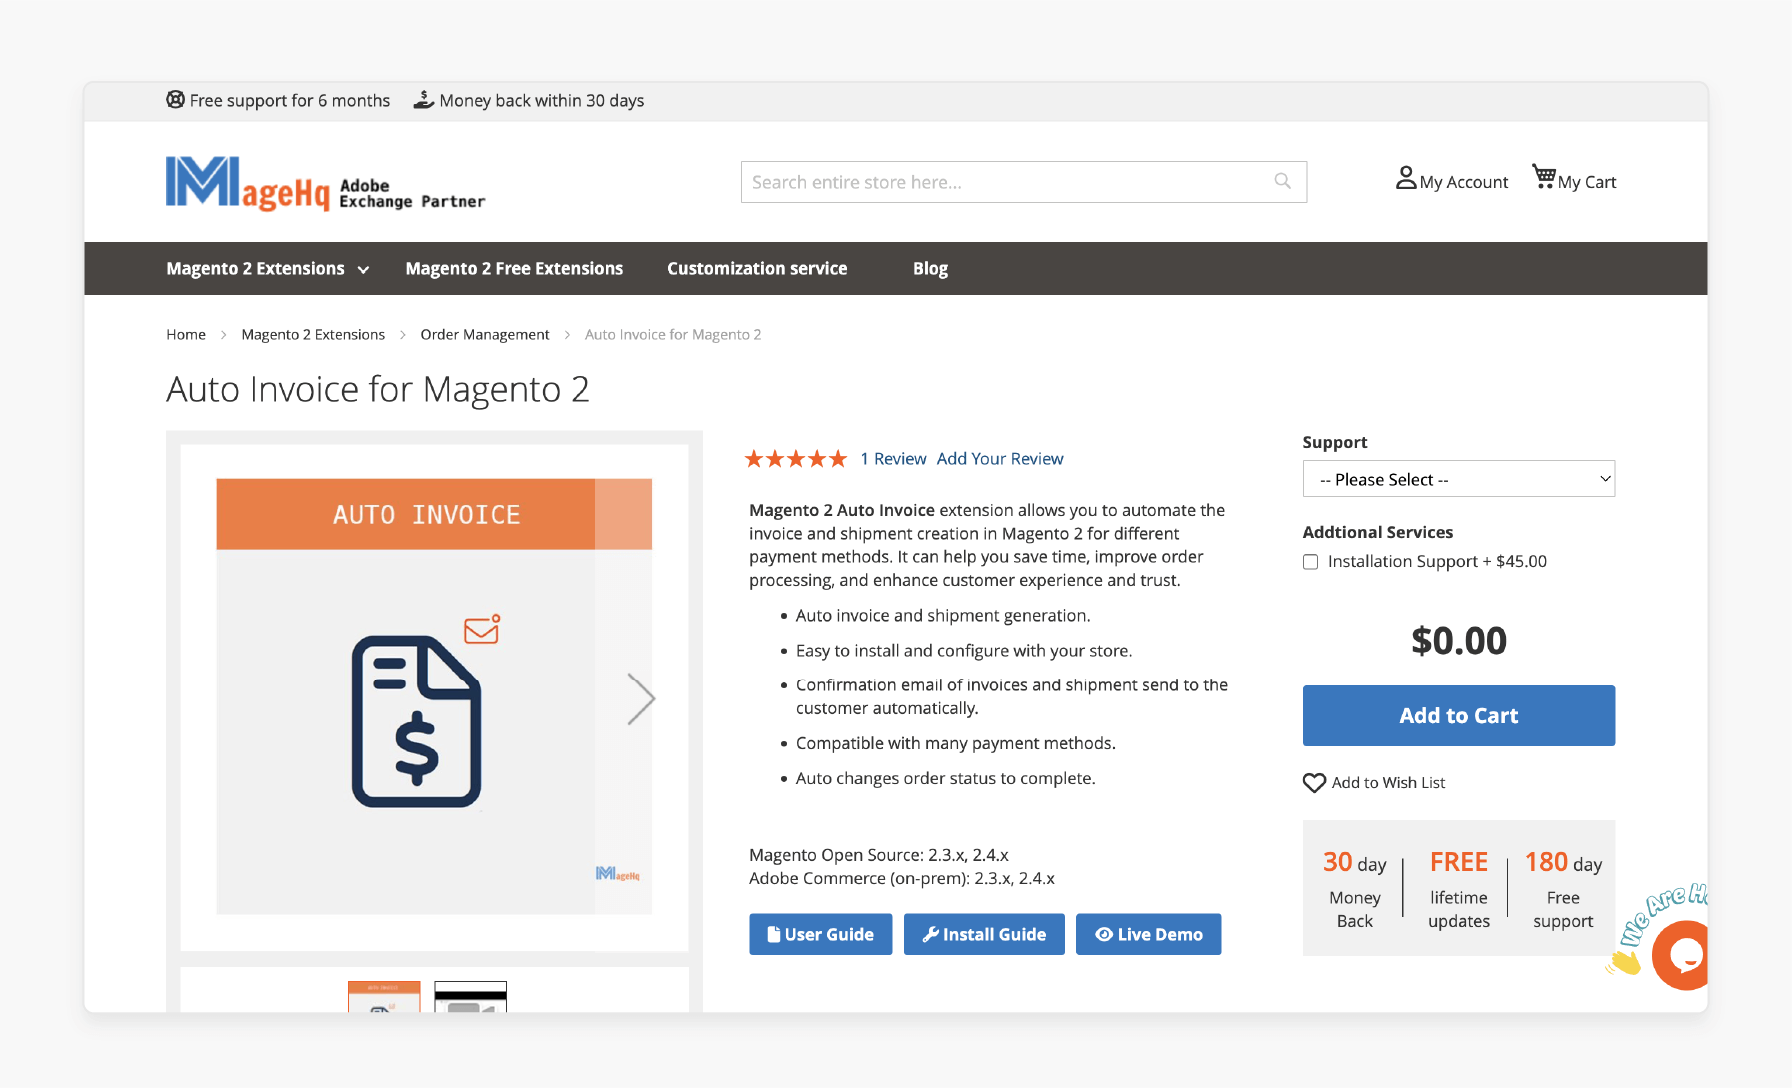Click the 1 Review link
This screenshot has height=1088, width=1792.
[893, 459]
